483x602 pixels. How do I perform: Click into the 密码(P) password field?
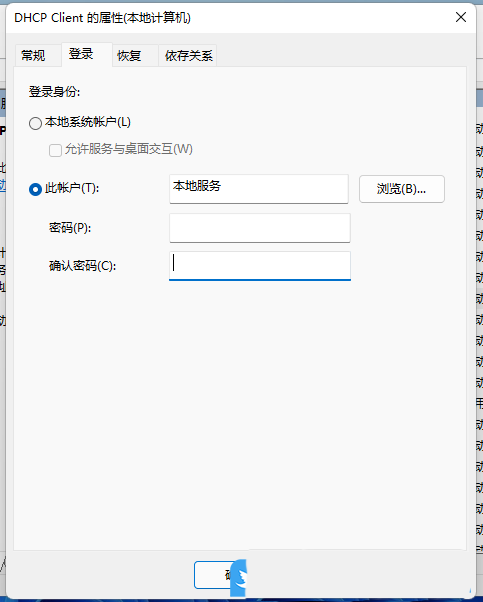coord(260,228)
